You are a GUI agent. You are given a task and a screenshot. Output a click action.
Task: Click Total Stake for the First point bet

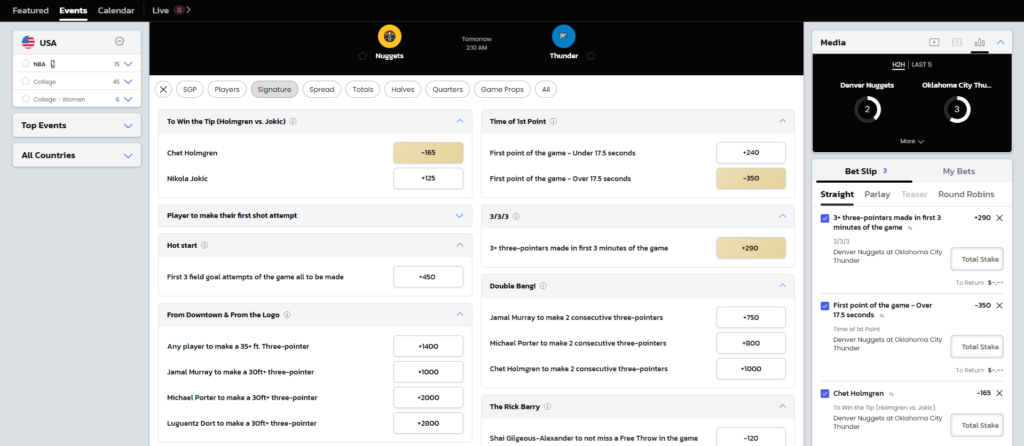click(976, 347)
